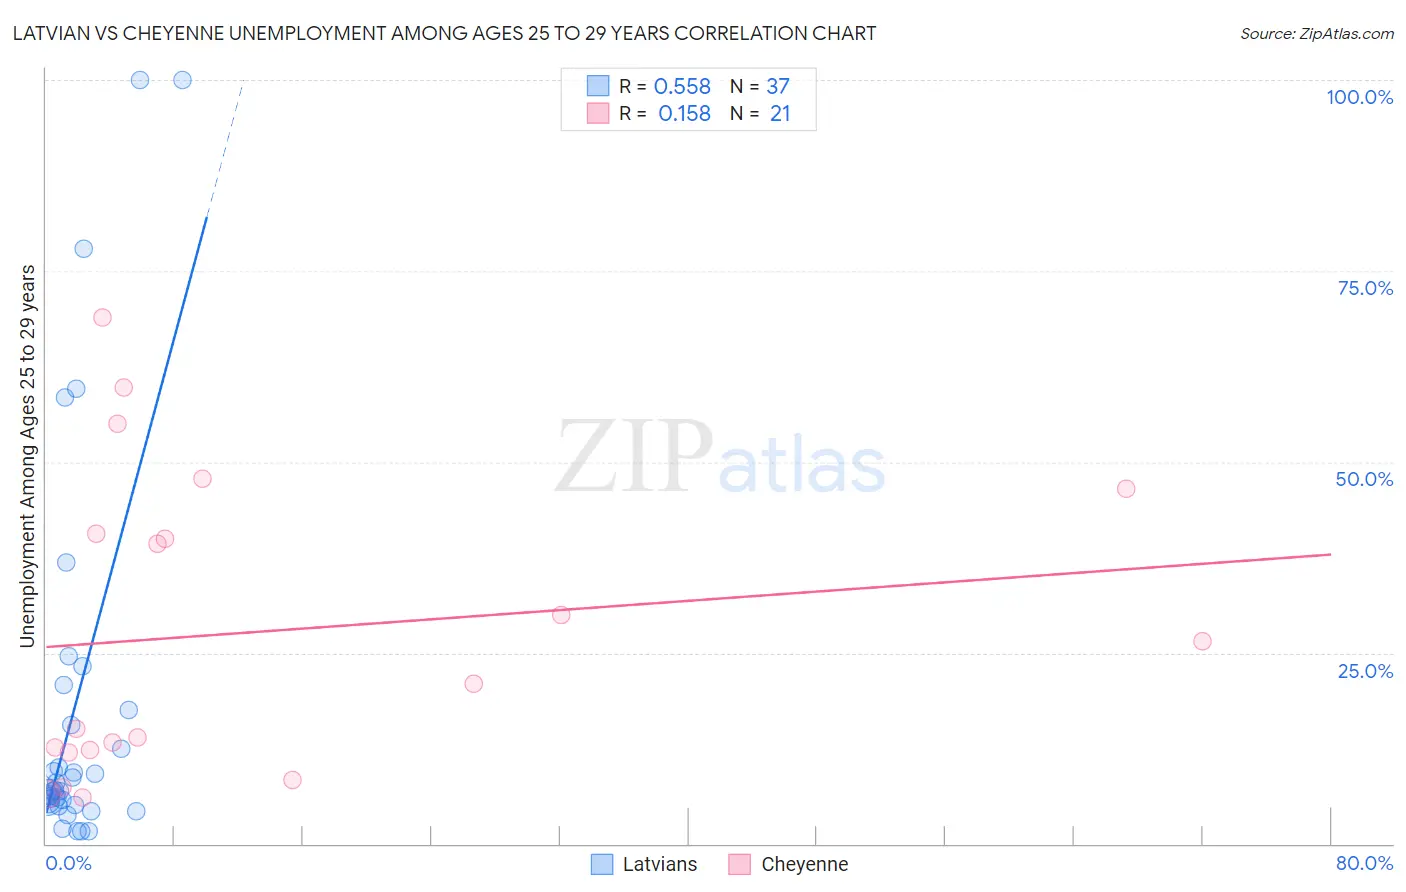Click the 0.0% x-axis label
Image resolution: width=1406 pixels, height=892 pixels.
tap(69, 864)
